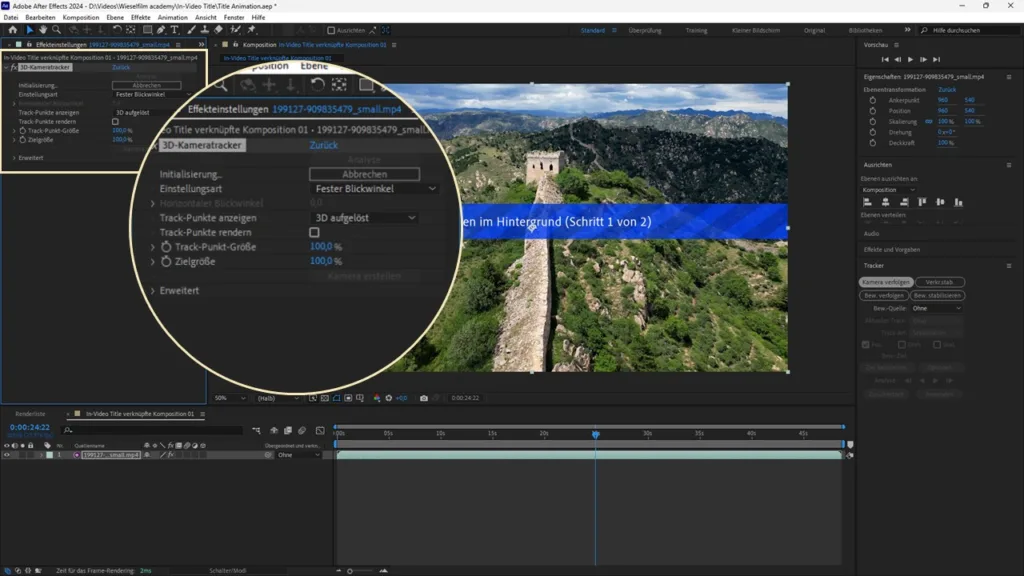Screen dimensions: 1024x576
Task: Select the Puppet Pin tool
Action: pos(251,30)
